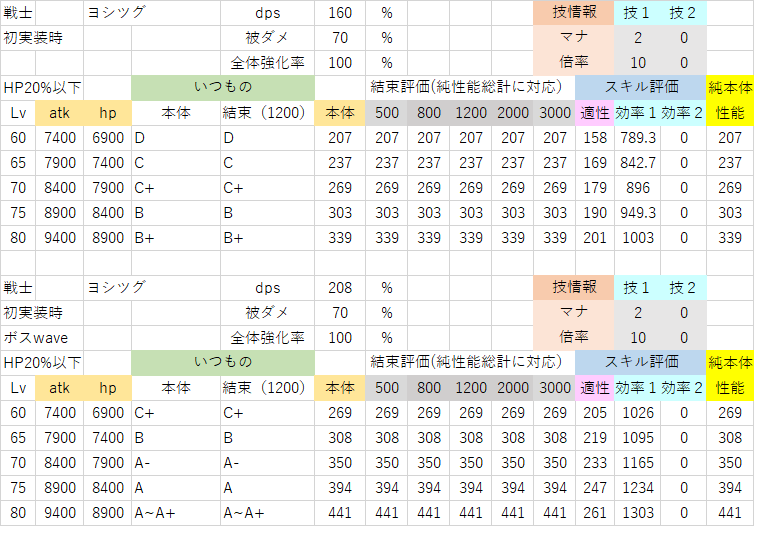The width and height of the screenshot is (774, 550).
Task: Click grade A~A+ in the 結束 (1200) column
Action: pyautogui.click(x=267, y=513)
